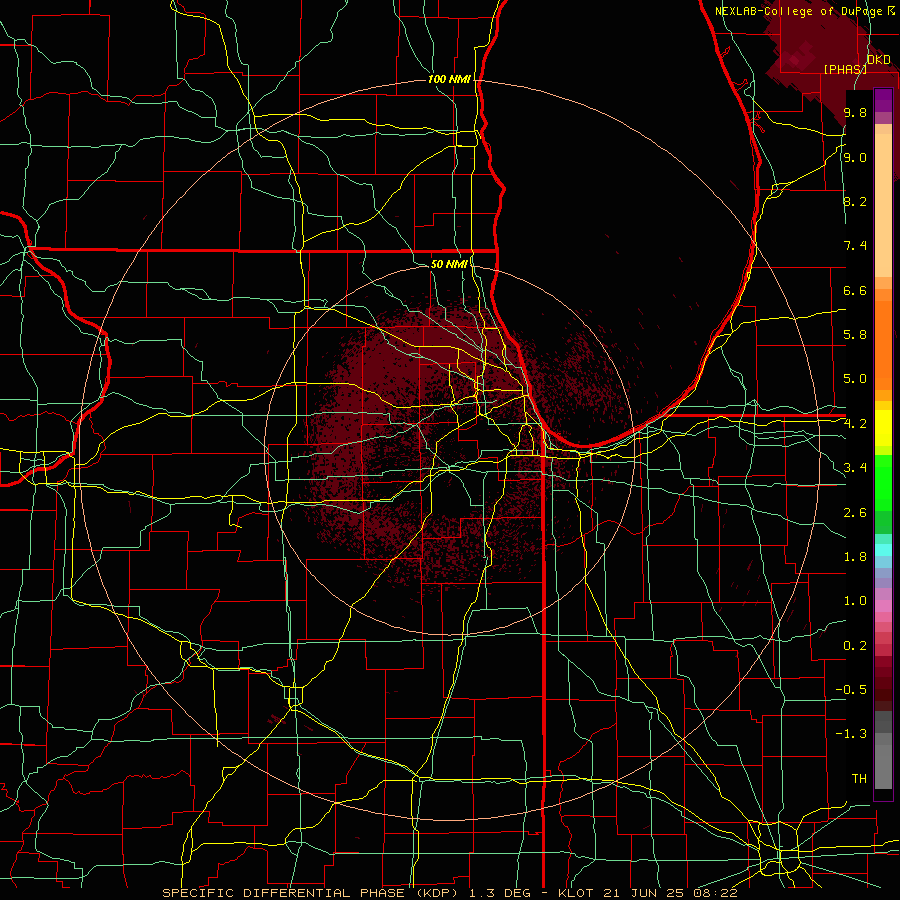The width and height of the screenshot is (900, 900).
Task: Select the 2.6 scale label
Action: (x=855, y=513)
